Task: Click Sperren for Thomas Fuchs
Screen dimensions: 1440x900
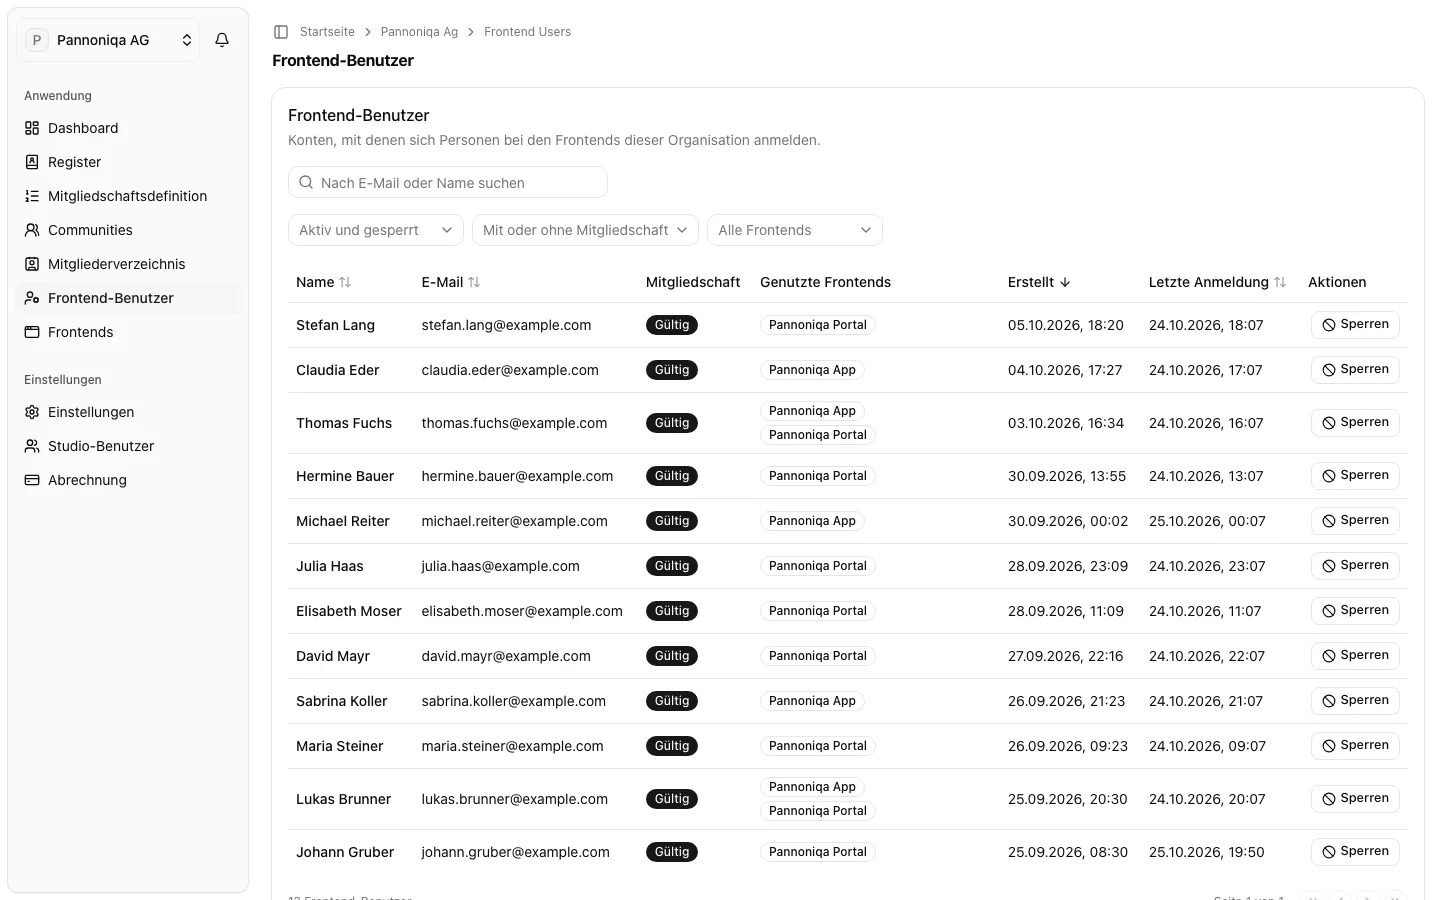Action: tap(1355, 423)
